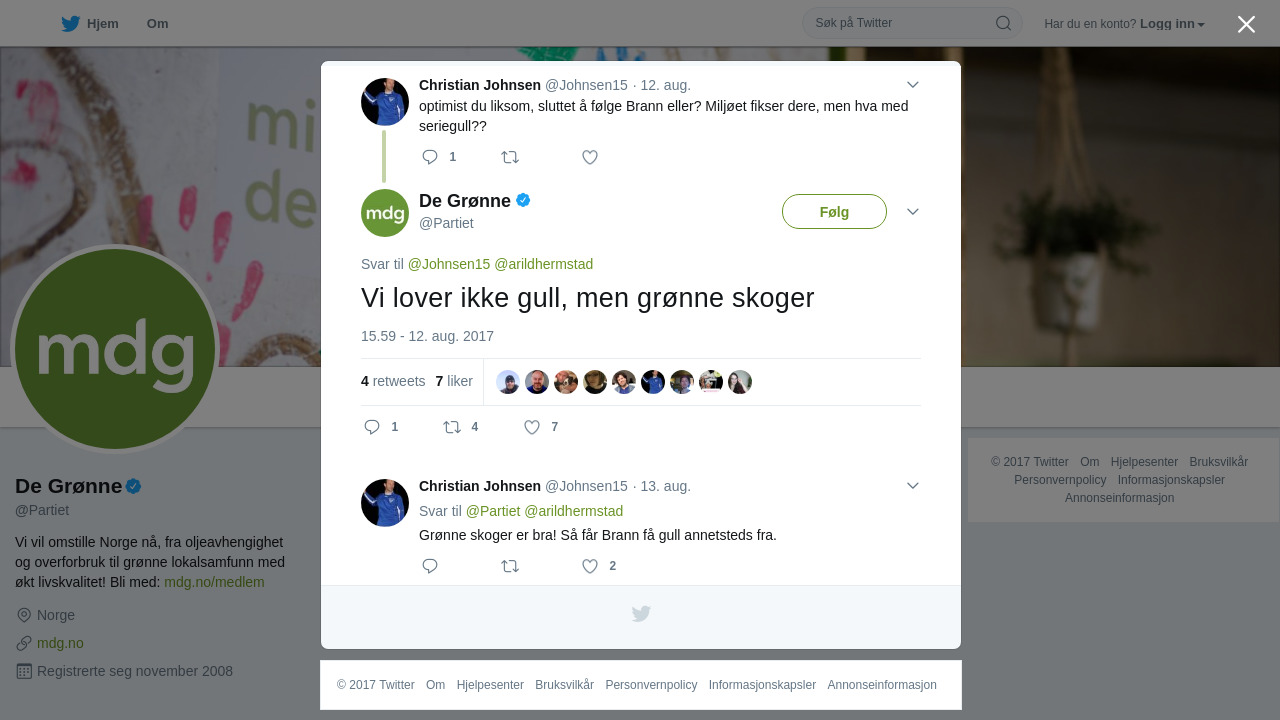The height and width of the screenshot is (720, 1280).
Task: Retweet Christian Johnsen's 12. aug. tweet
Action: point(510,157)
